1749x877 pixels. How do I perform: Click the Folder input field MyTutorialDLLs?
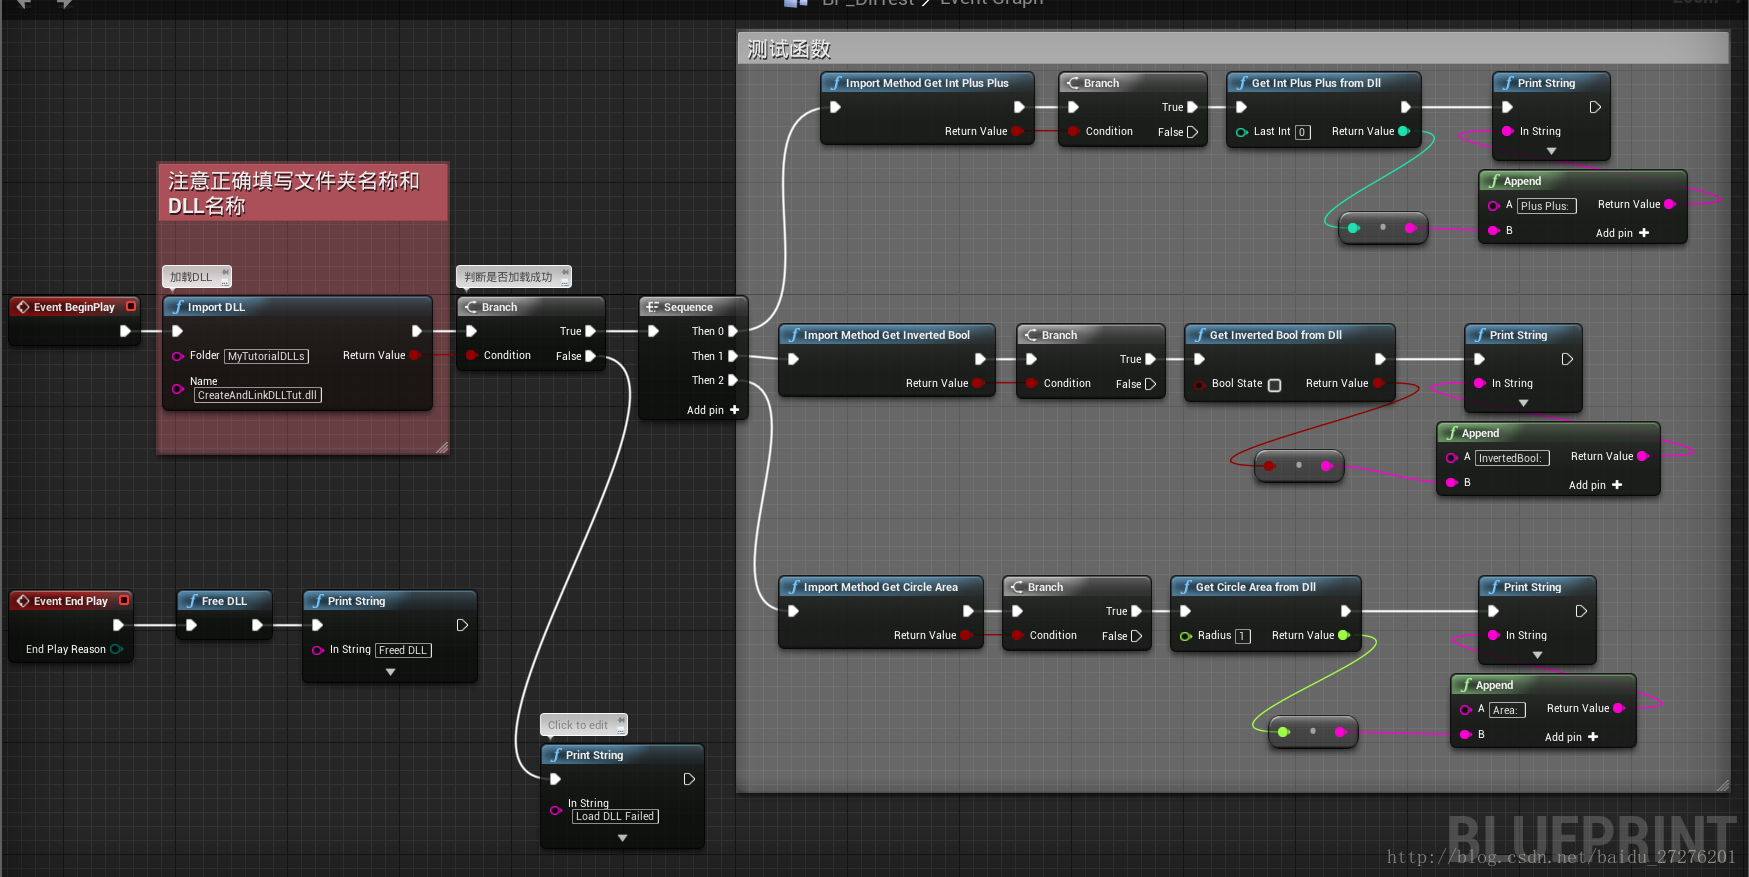(x=267, y=356)
